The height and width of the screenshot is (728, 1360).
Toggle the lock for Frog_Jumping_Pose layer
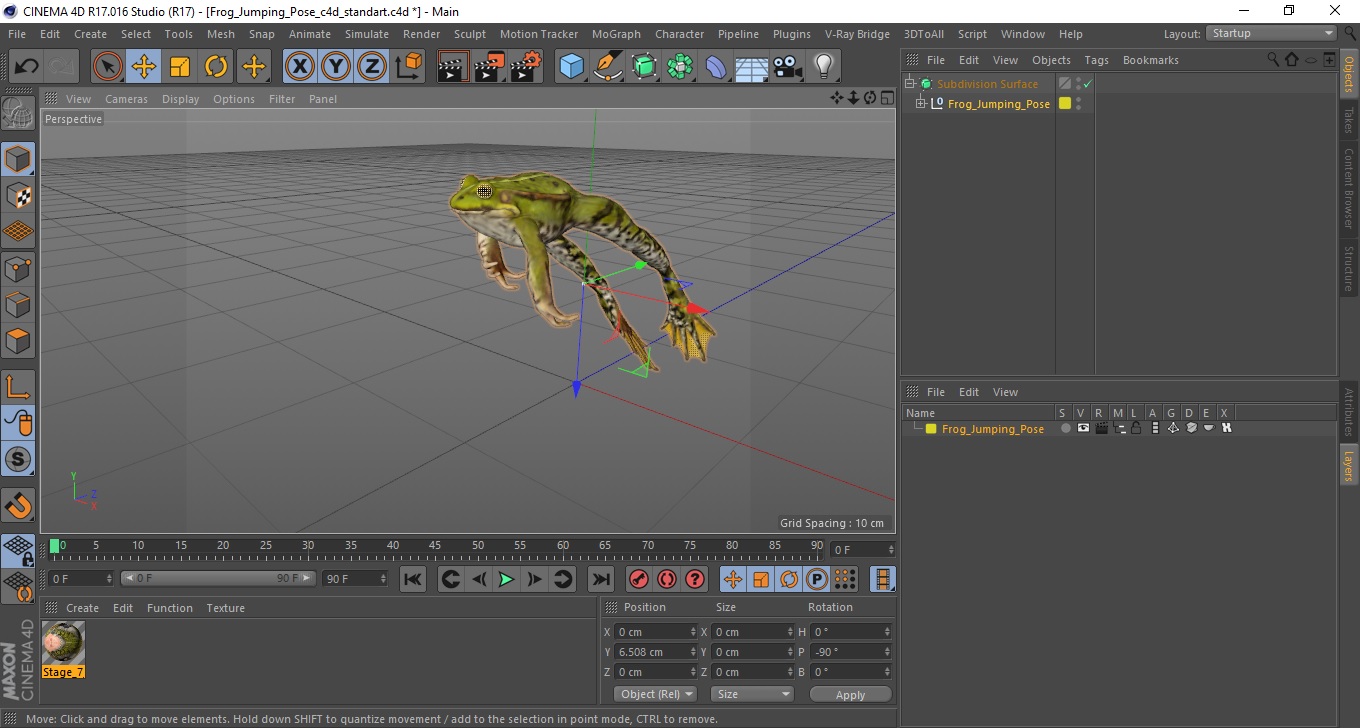coord(1137,428)
